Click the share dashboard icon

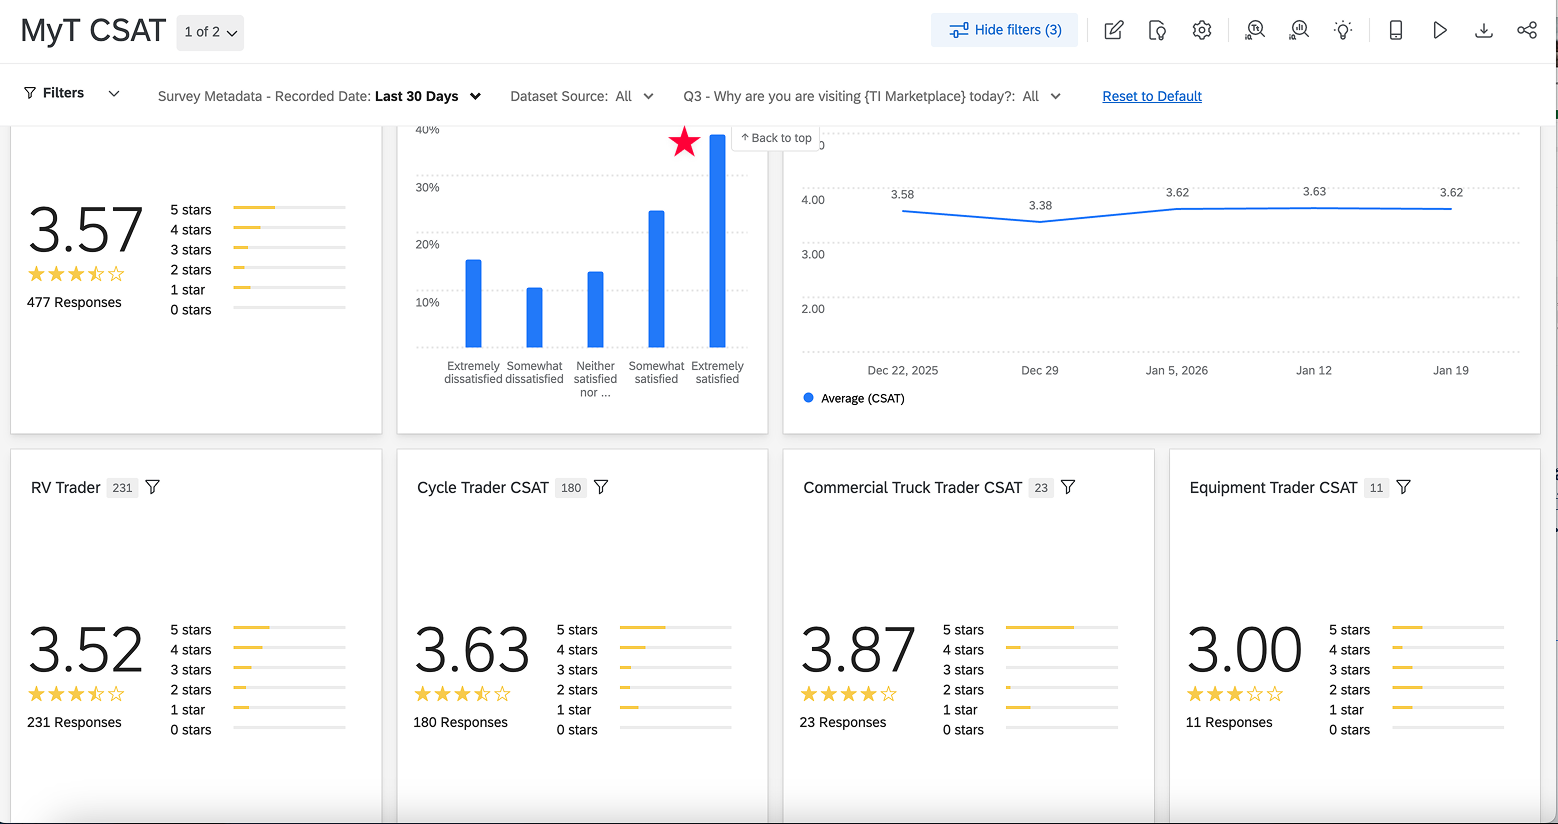1527,30
